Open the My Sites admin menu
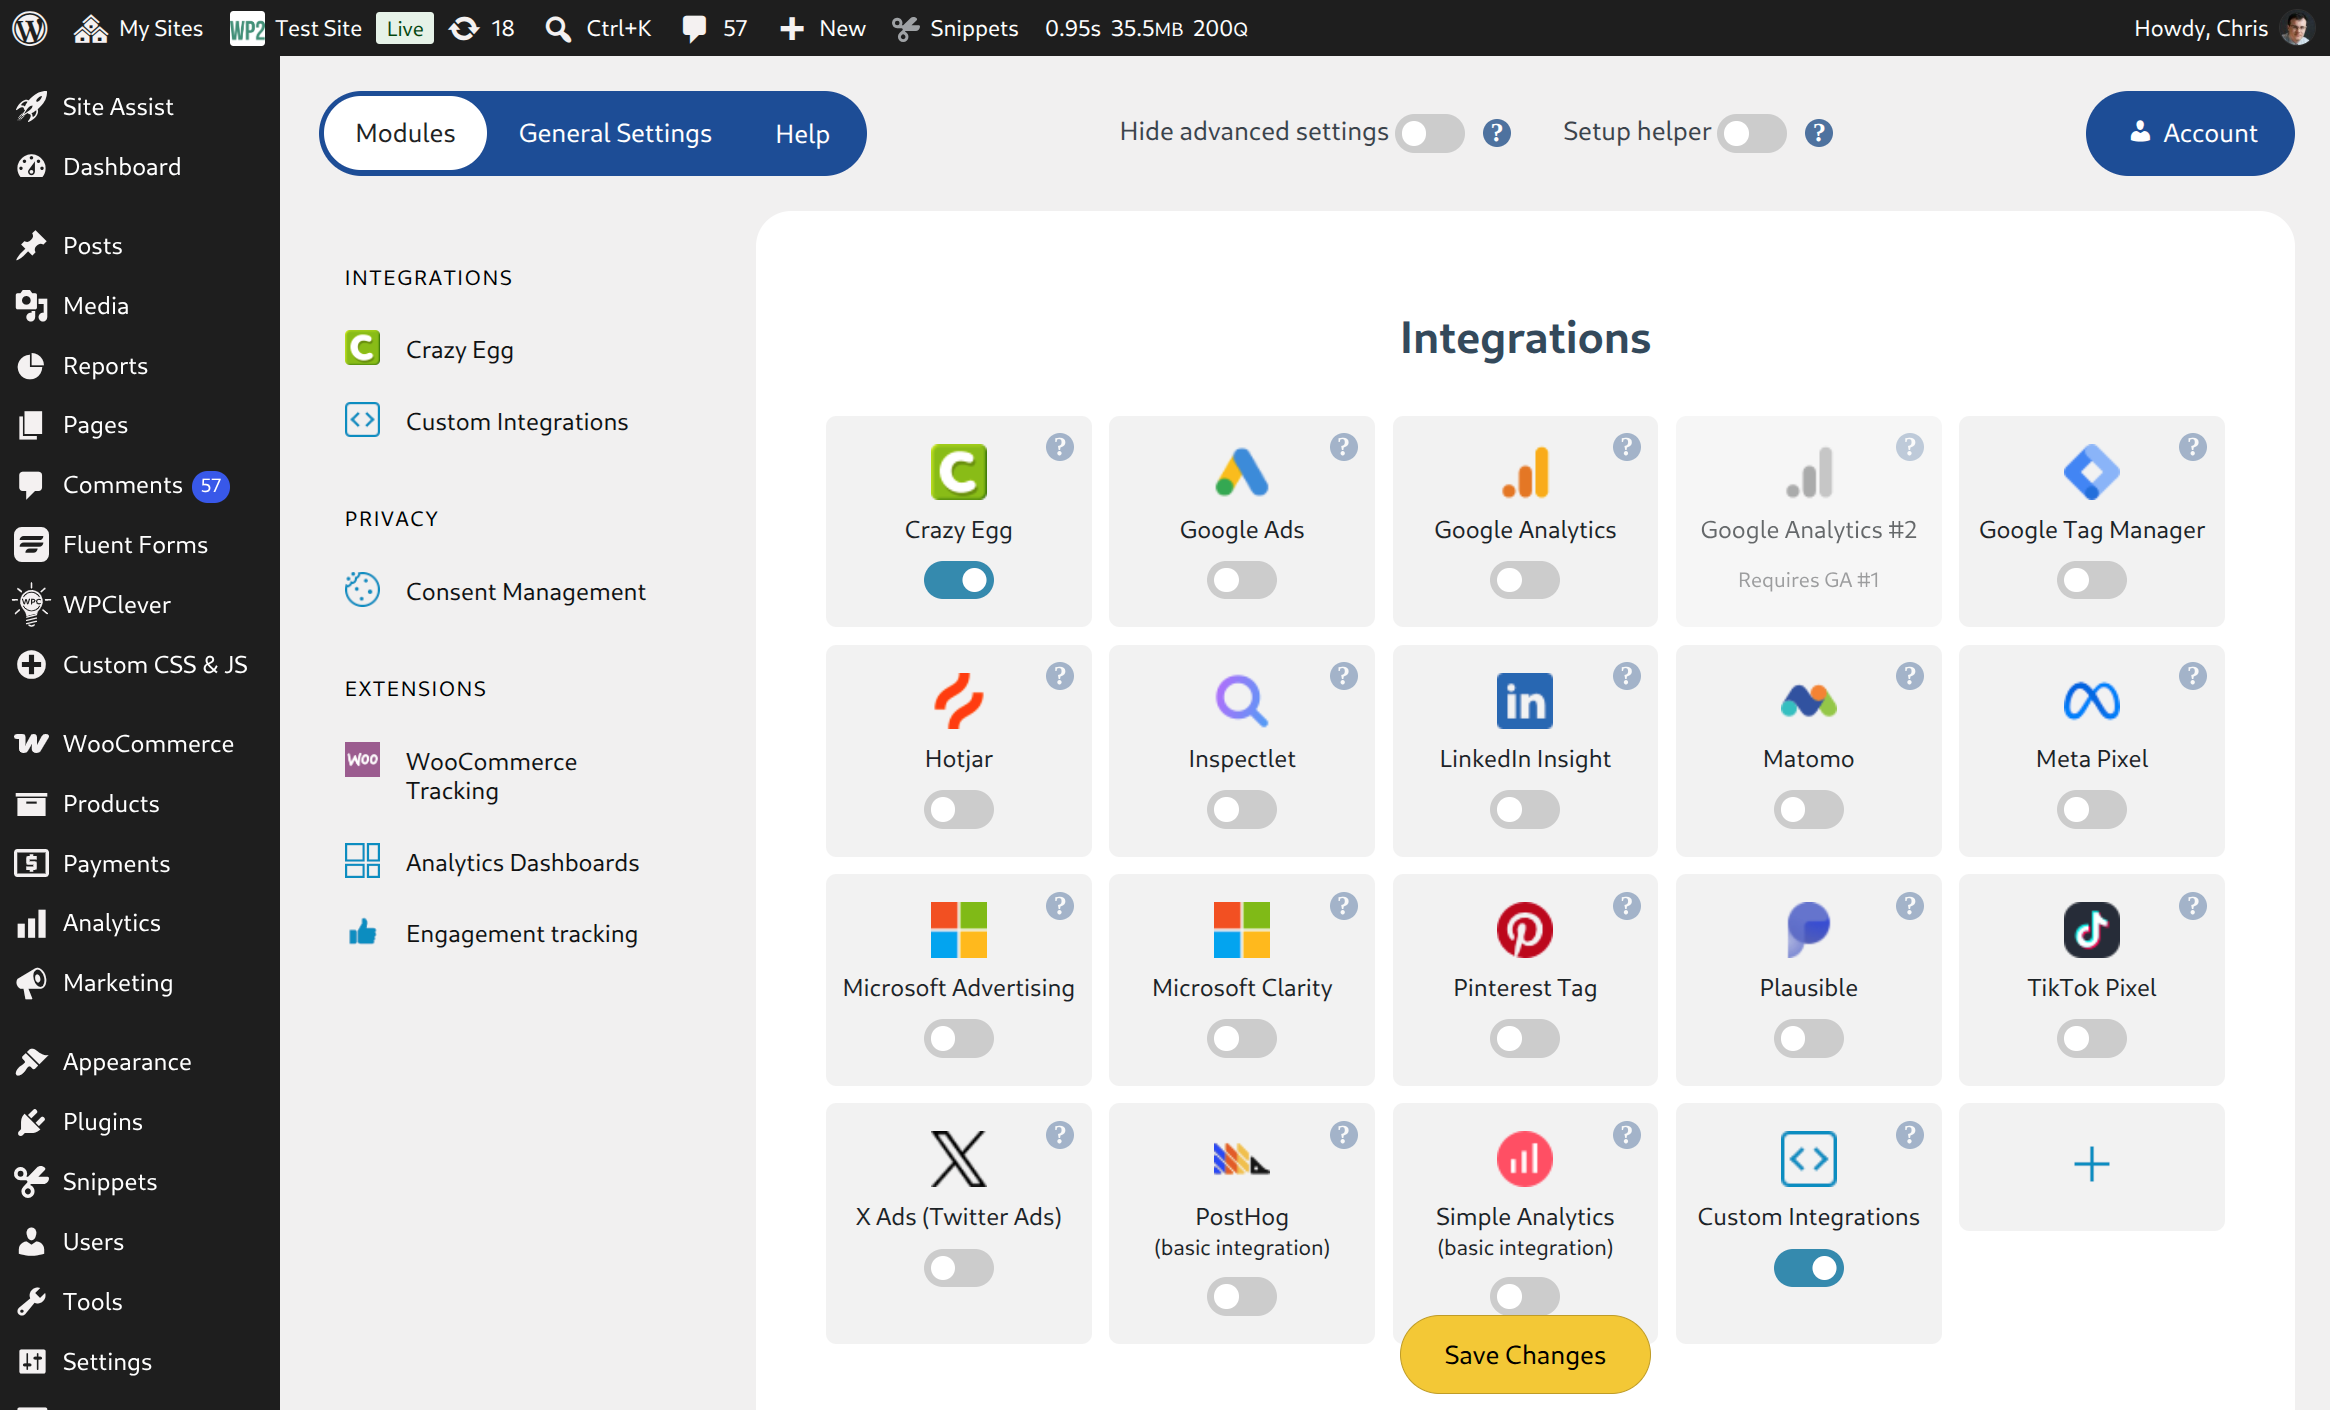The width and height of the screenshot is (2330, 1410). pyautogui.click(x=138, y=28)
